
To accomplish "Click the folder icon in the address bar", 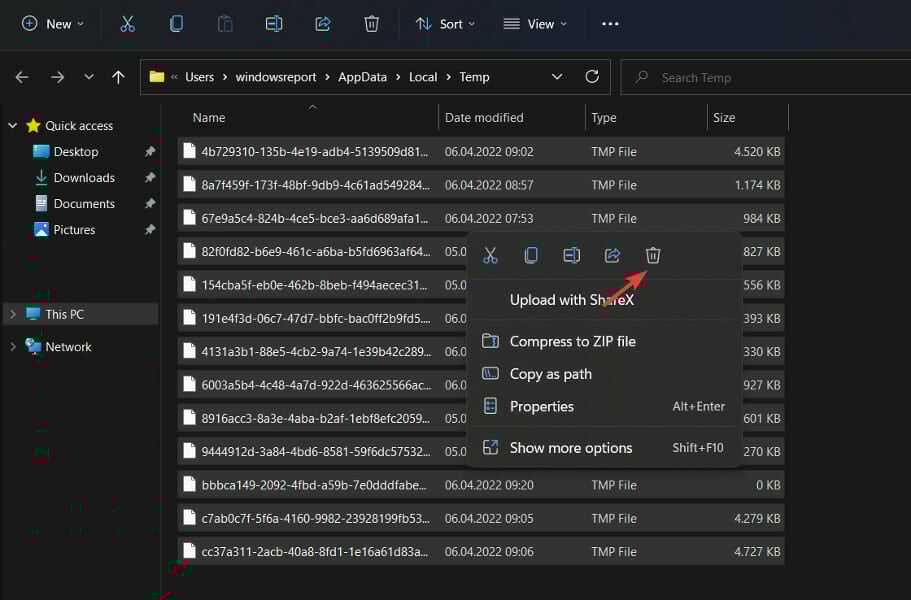I will pos(157,77).
